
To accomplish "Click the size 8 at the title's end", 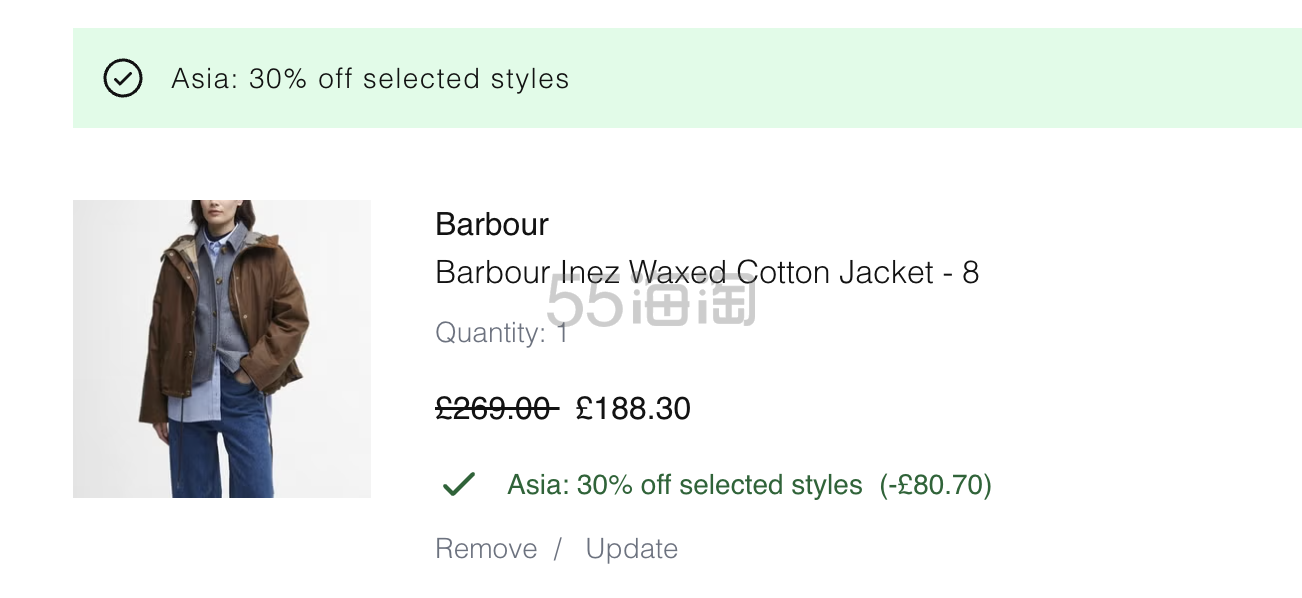I will click(x=970, y=272).
